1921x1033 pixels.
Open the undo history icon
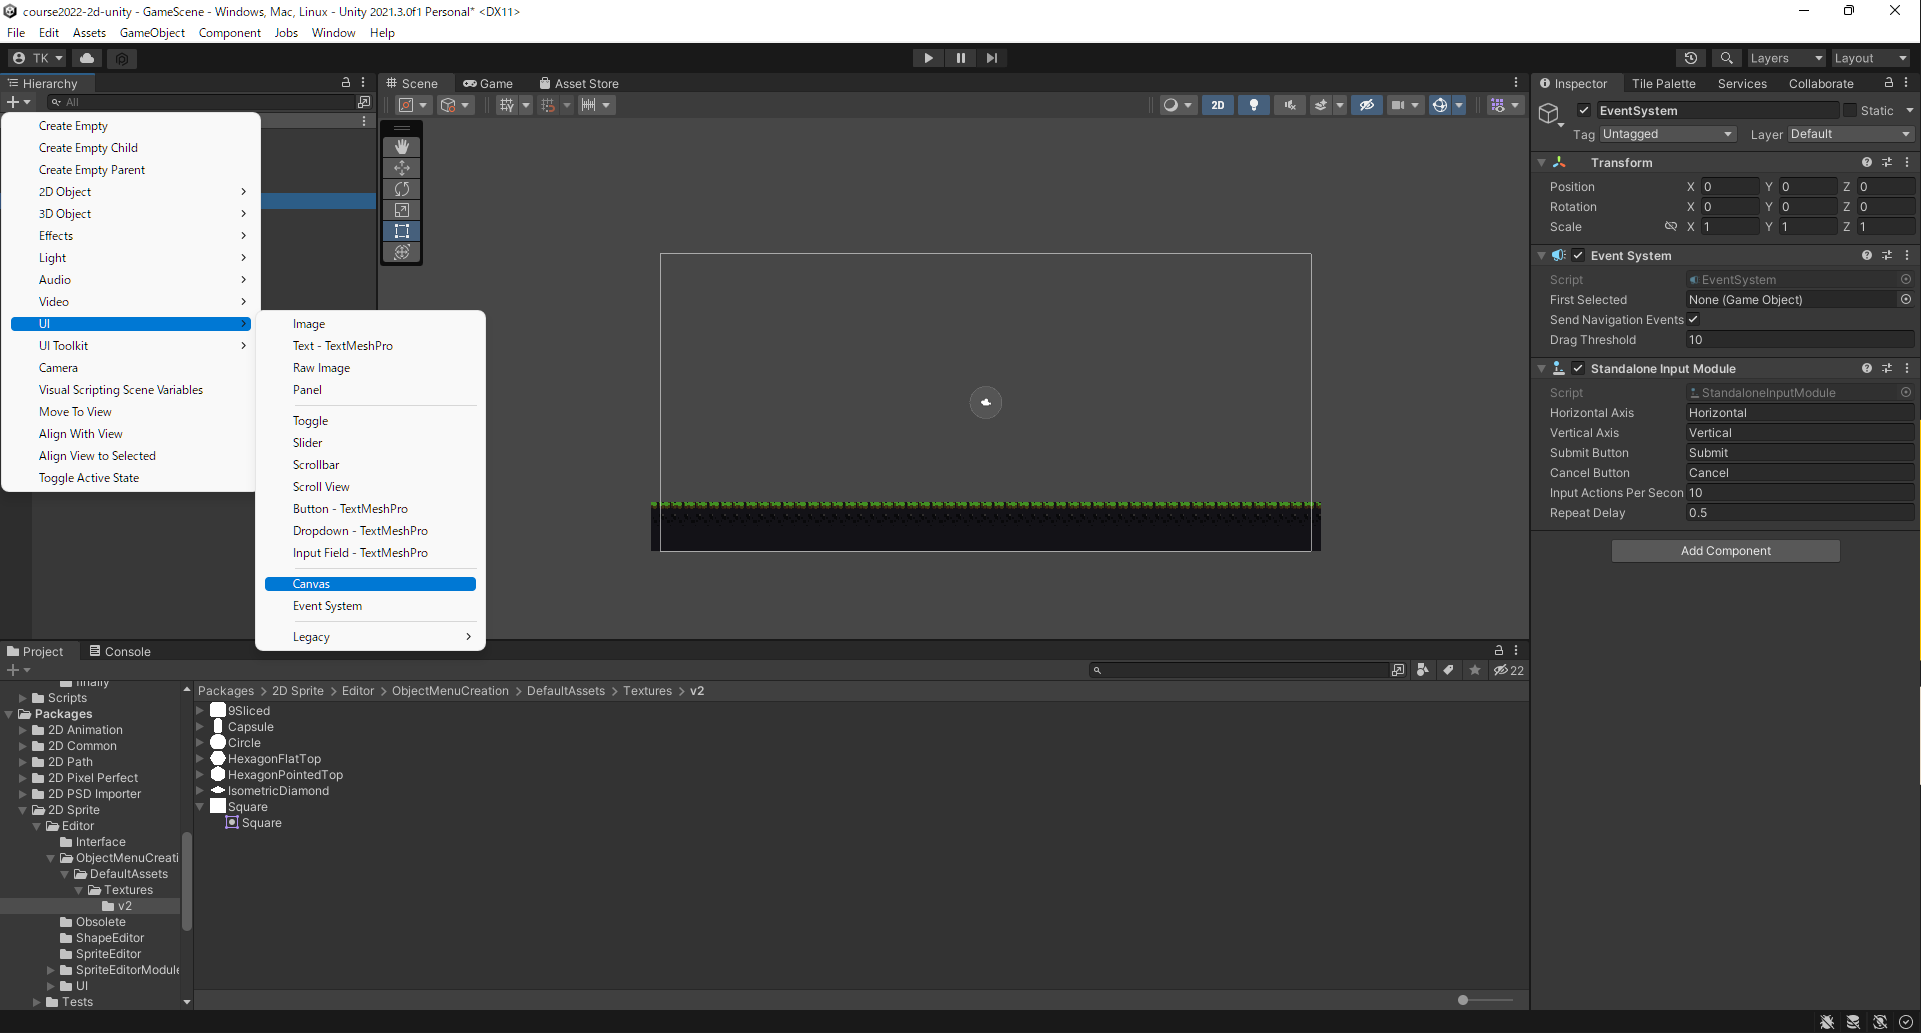point(1691,58)
